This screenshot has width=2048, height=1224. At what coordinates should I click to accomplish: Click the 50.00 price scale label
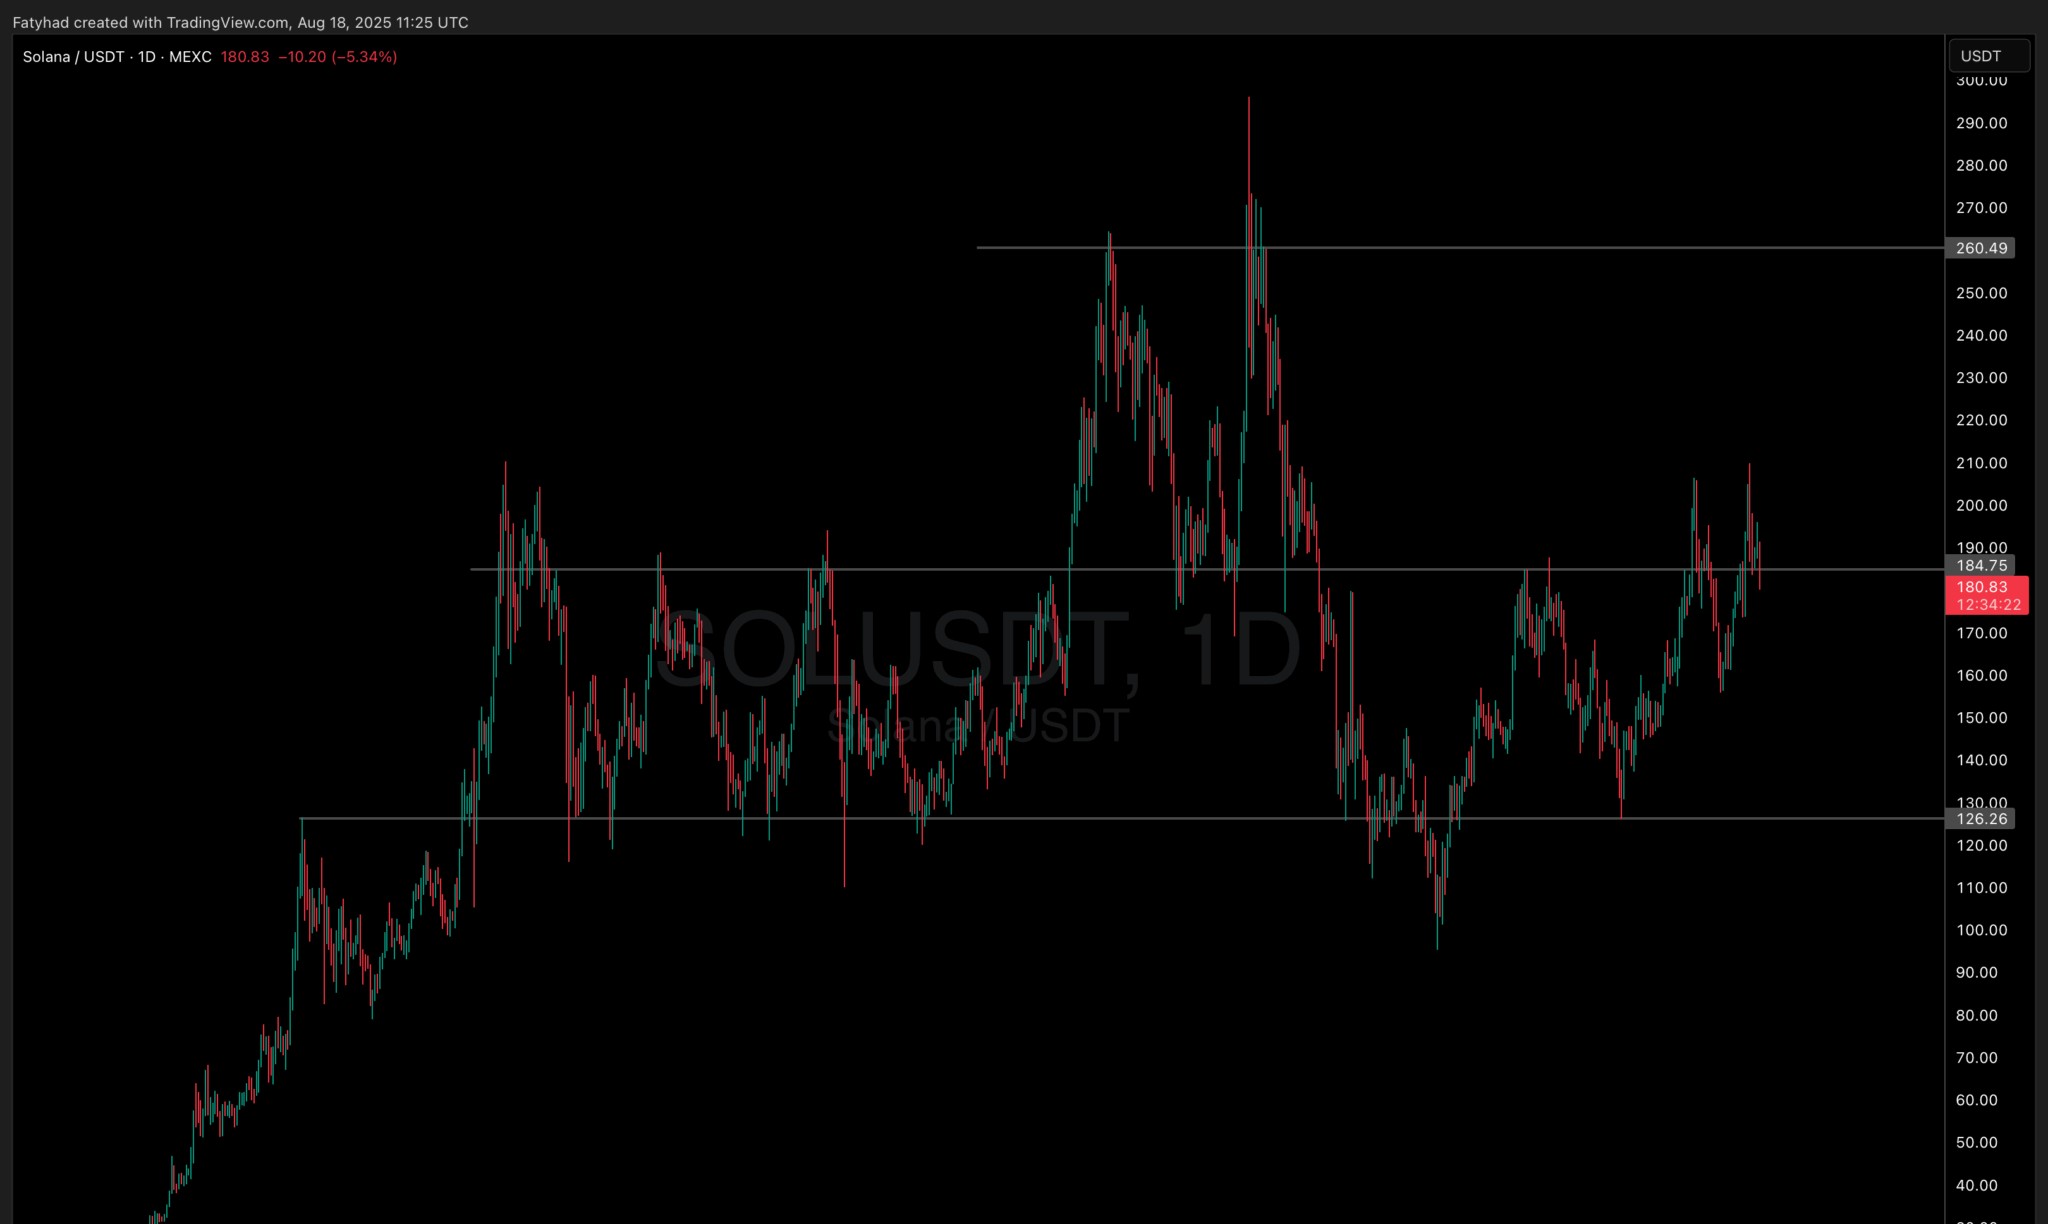click(1977, 1143)
